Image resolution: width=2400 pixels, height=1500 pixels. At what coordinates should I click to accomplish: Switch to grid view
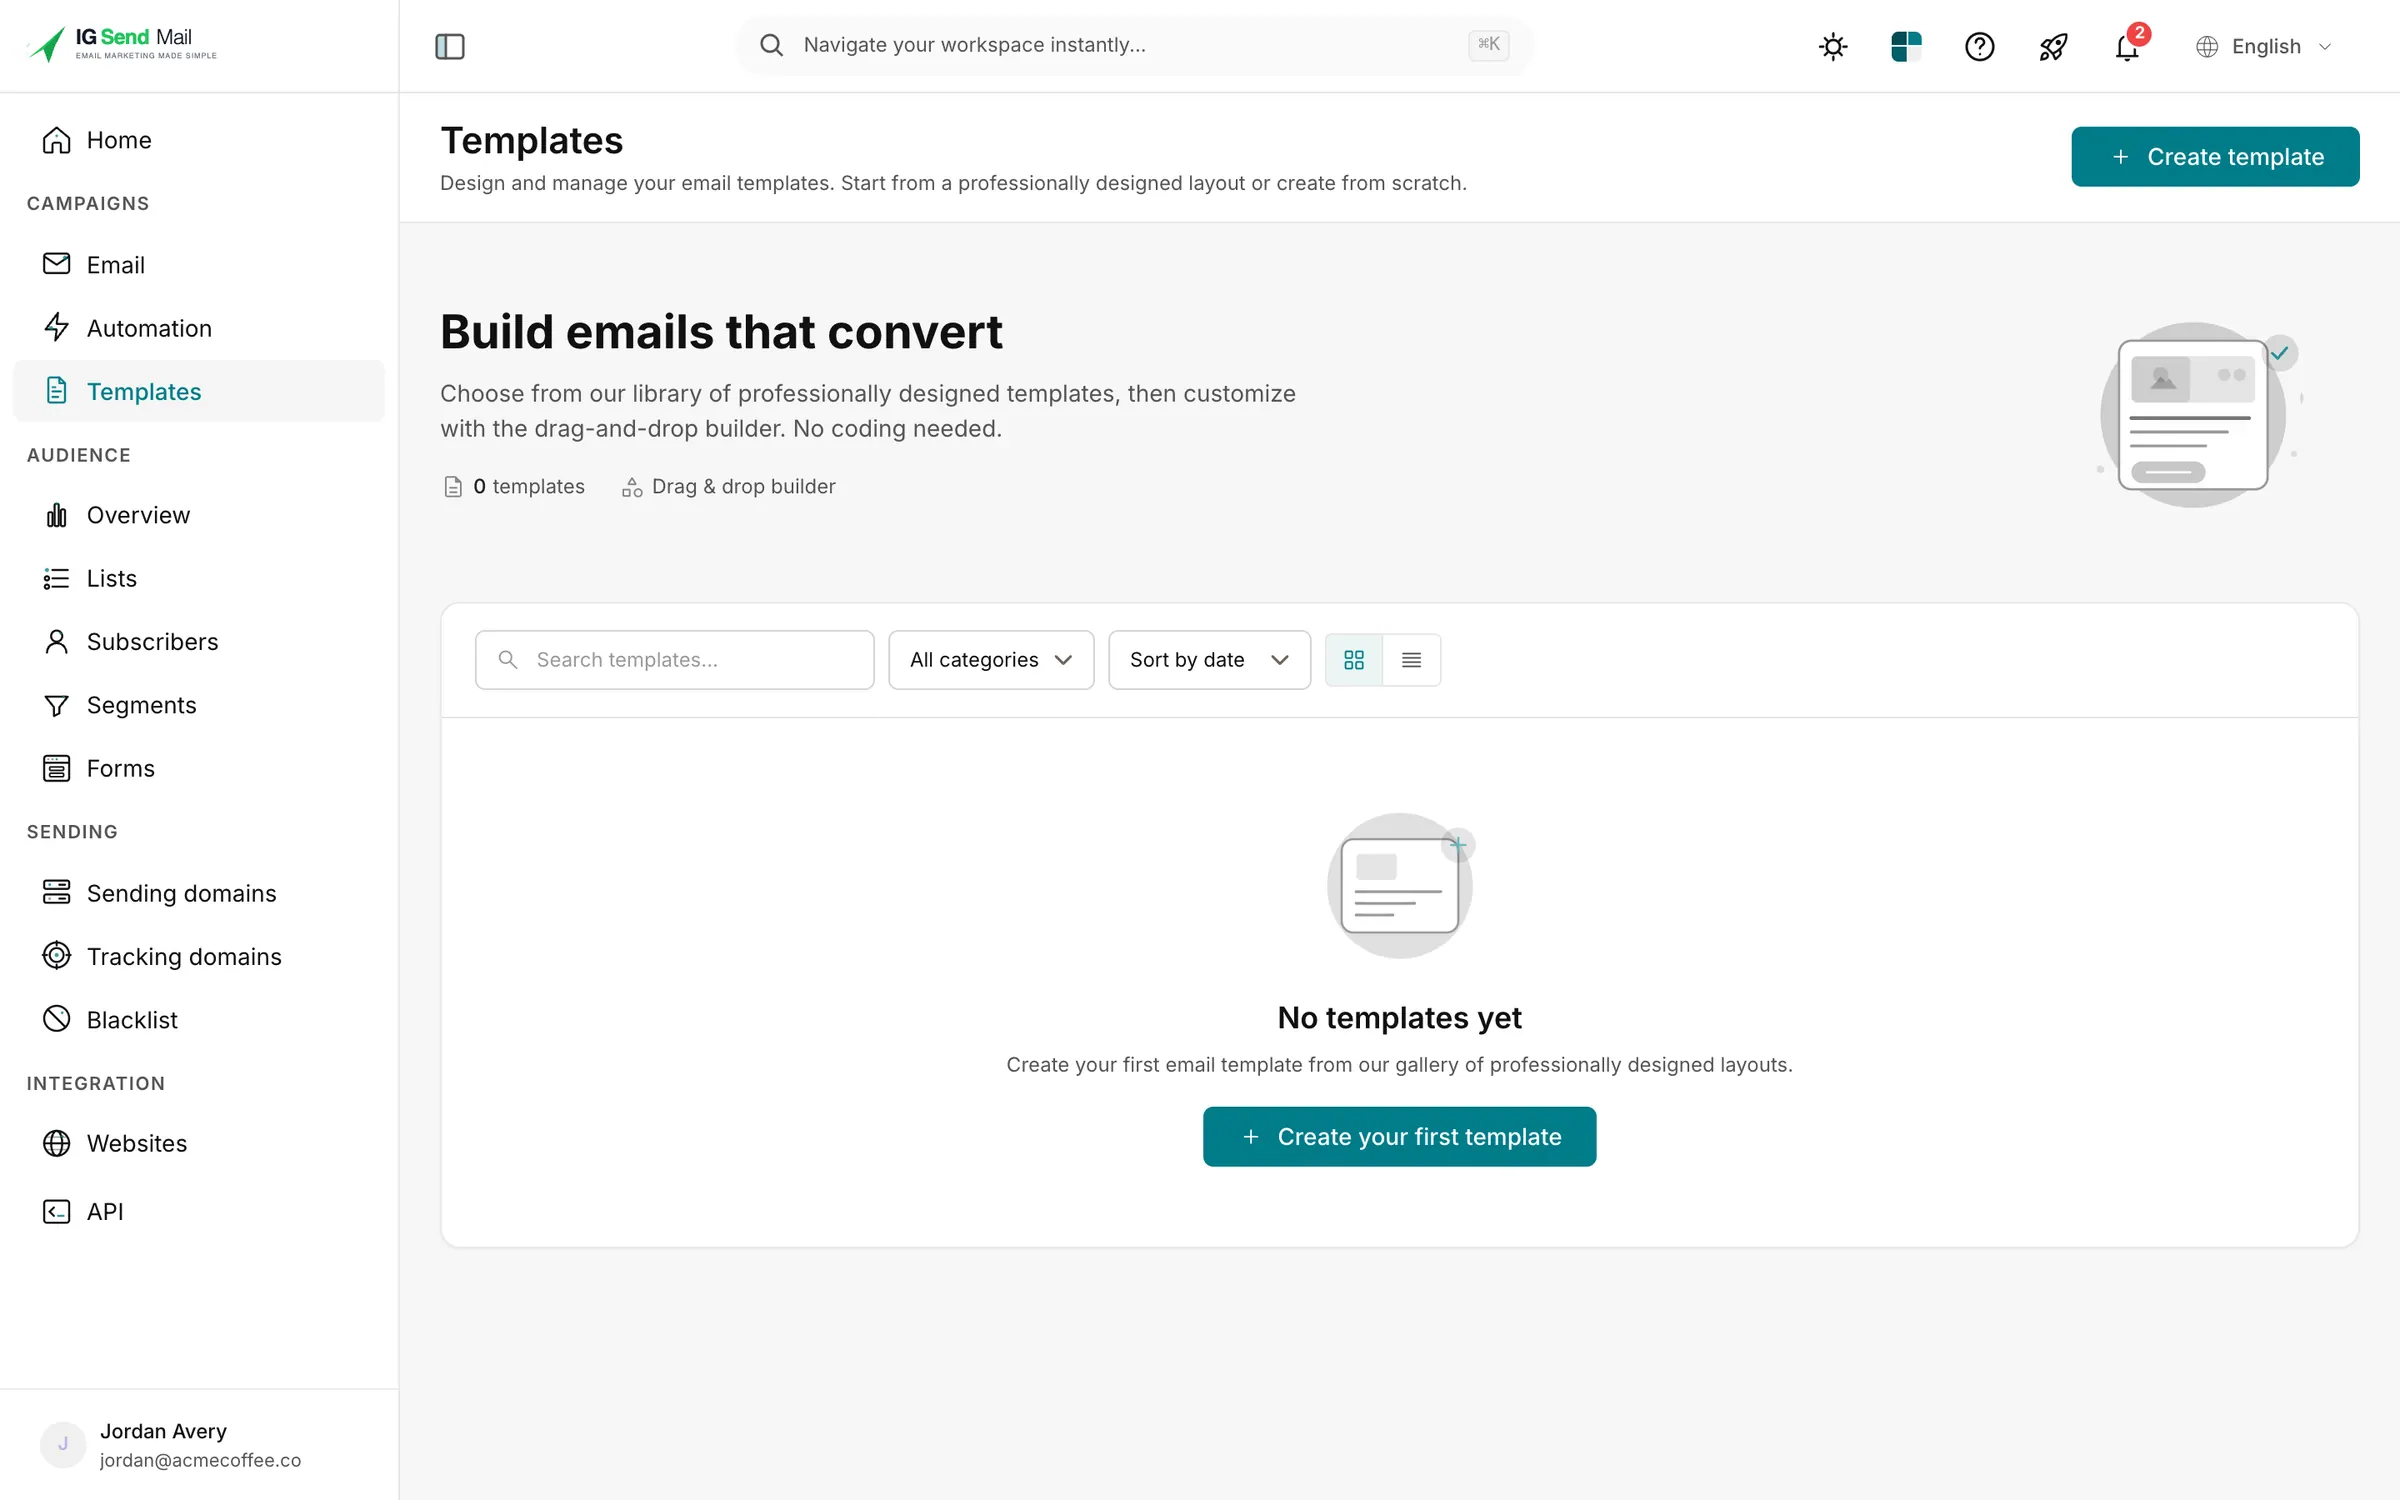(x=1354, y=660)
